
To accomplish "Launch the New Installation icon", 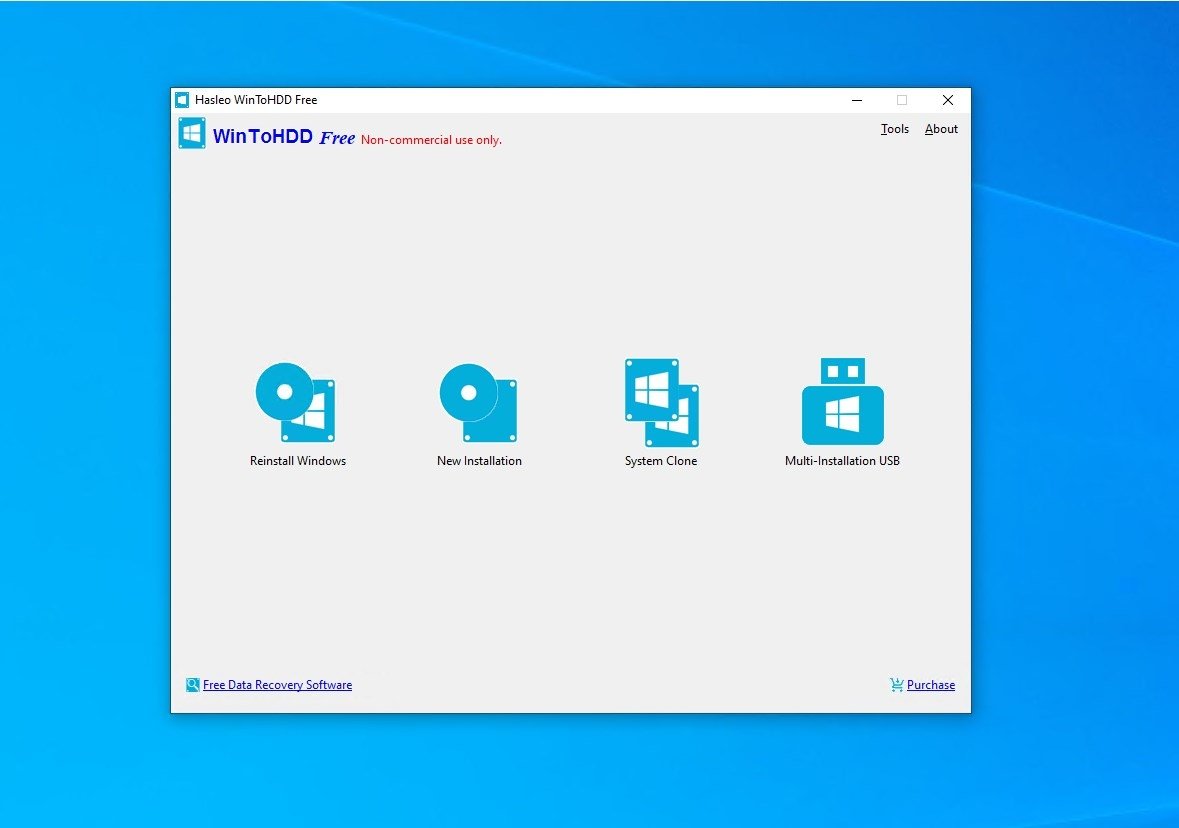I will (478, 403).
